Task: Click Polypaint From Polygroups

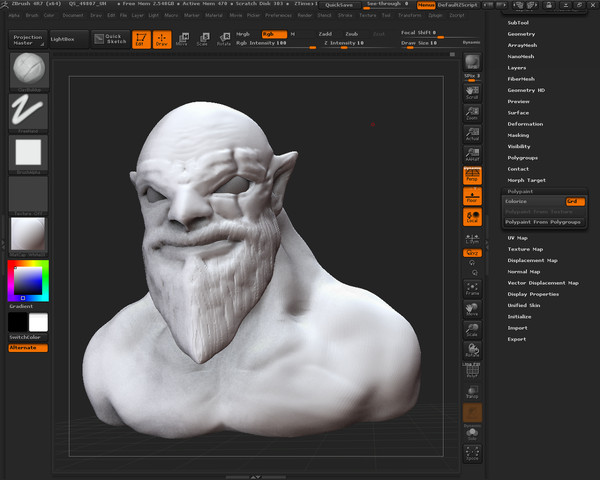Action: (x=543, y=222)
